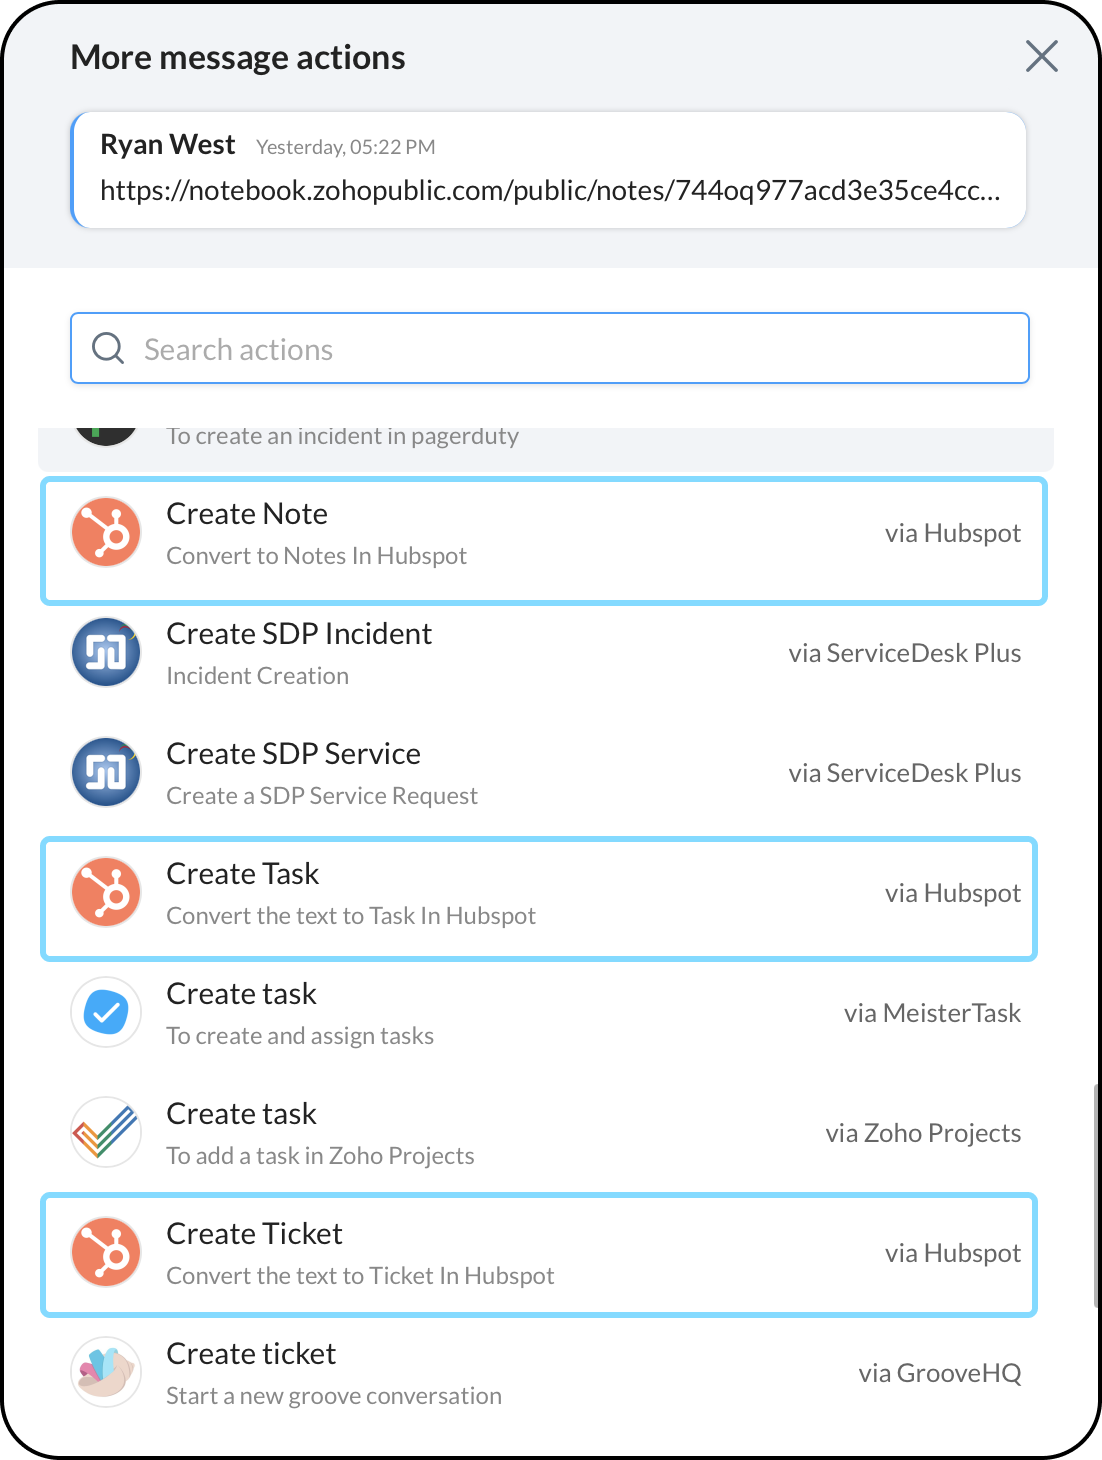The width and height of the screenshot is (1102, 1460).
Task: Close the More message actions dialog
Action: (x=1041, y=57)
